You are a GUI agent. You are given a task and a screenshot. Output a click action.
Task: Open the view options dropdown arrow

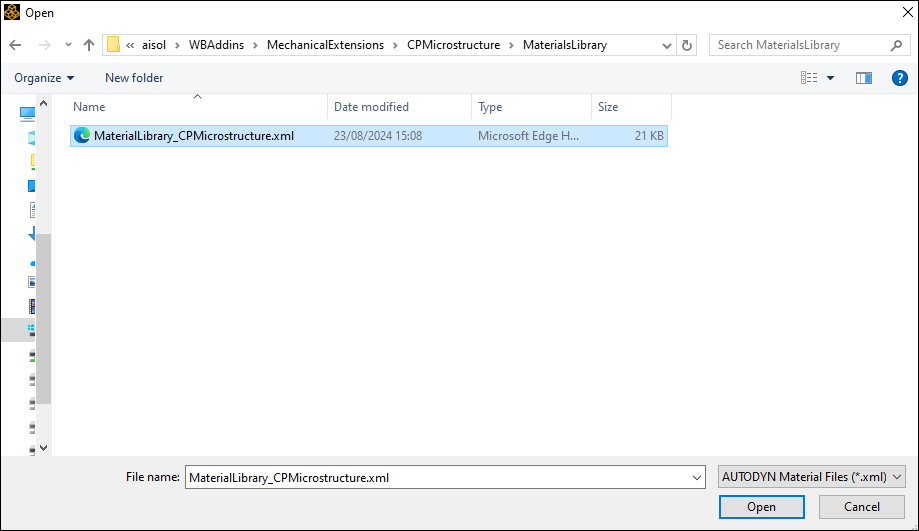pos(830,78)
